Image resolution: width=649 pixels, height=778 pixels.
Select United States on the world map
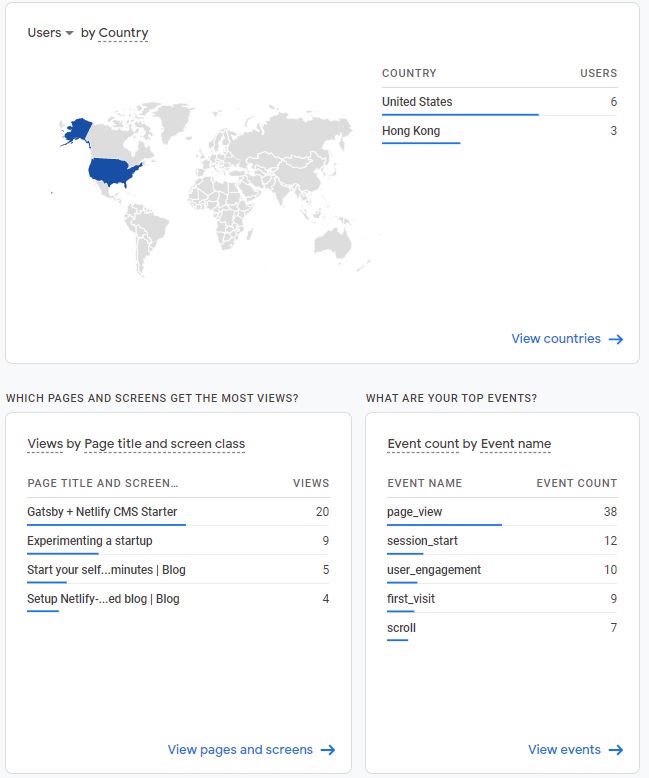click(x=116, y=171)
